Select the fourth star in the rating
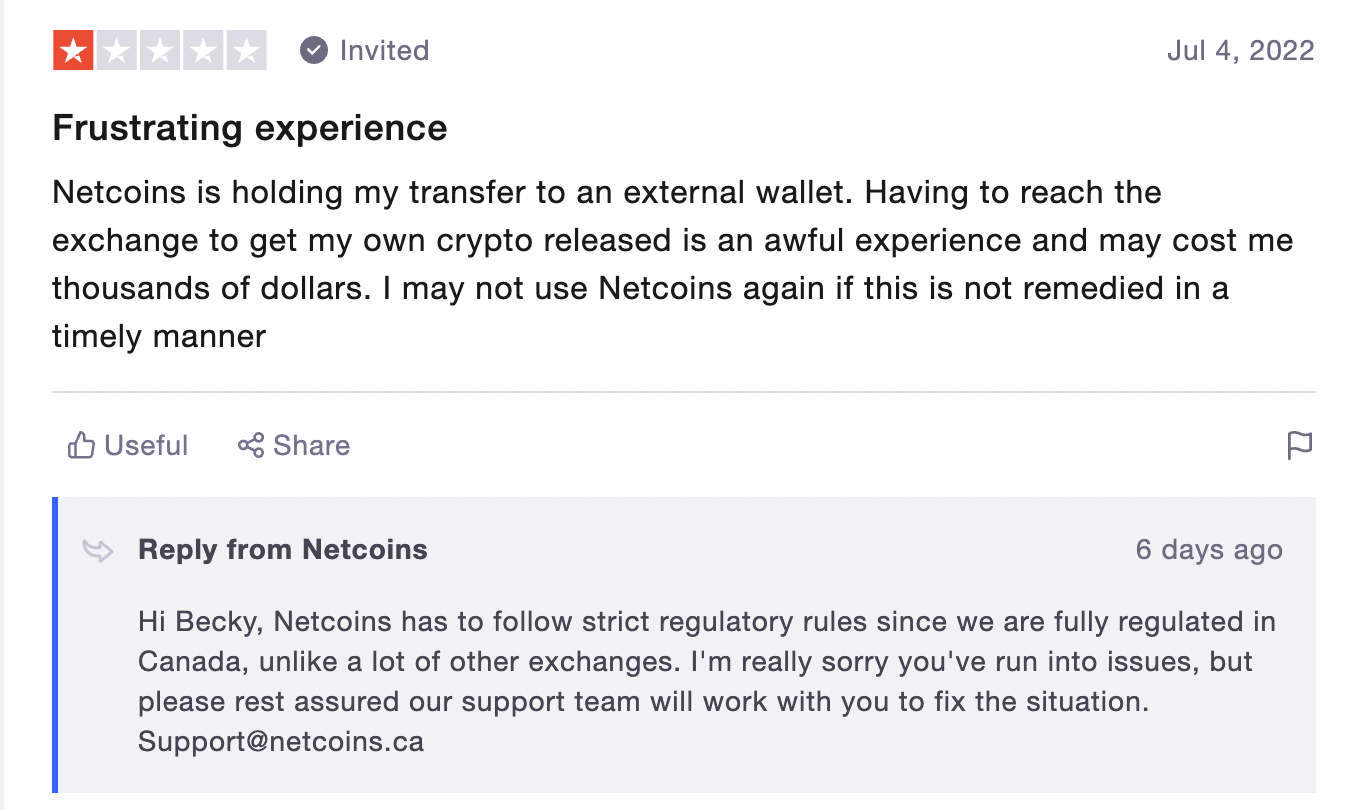 coord(201,50)
